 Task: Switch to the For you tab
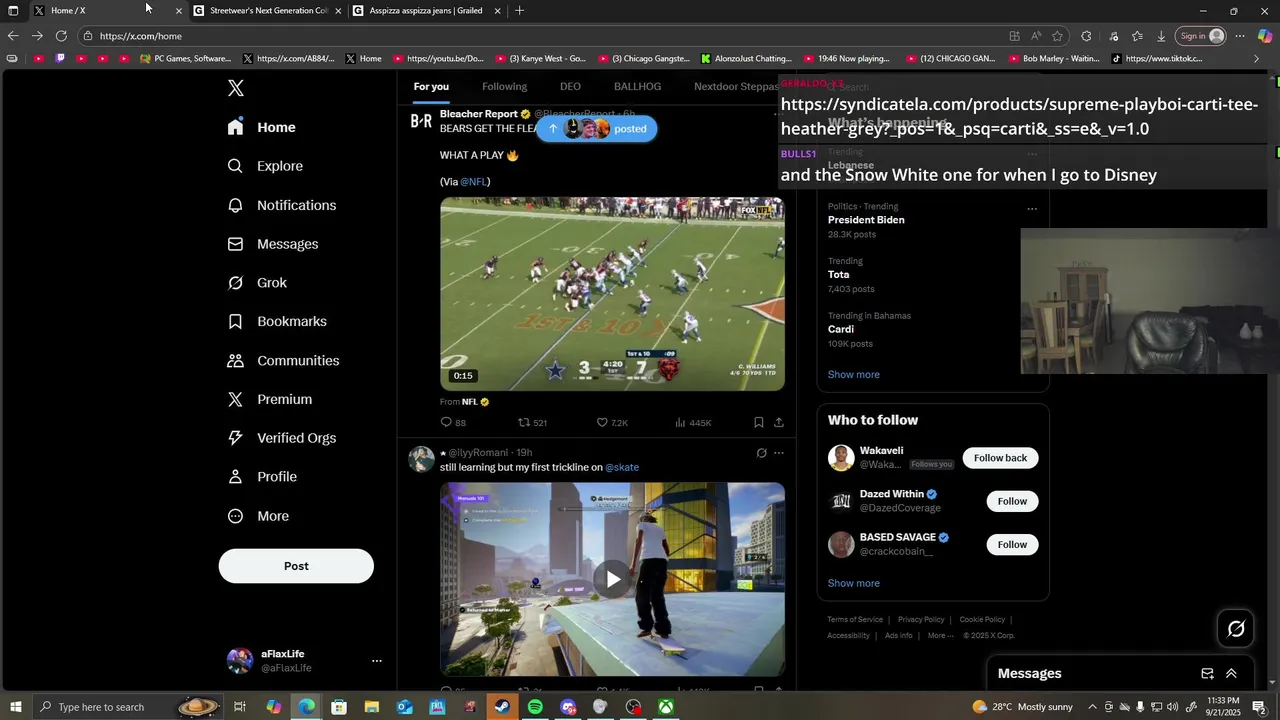pyautogui.click(x=431, y=87)
